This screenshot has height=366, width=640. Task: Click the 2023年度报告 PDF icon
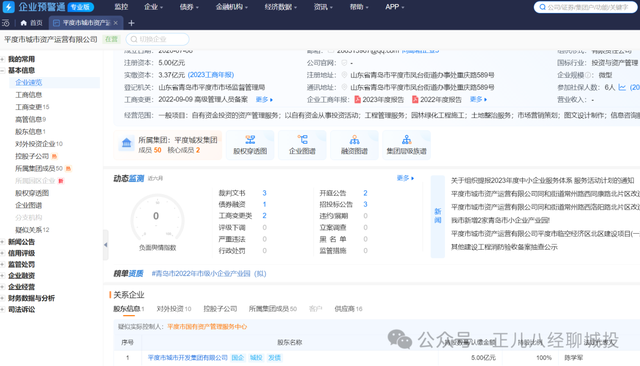point(358,100)
